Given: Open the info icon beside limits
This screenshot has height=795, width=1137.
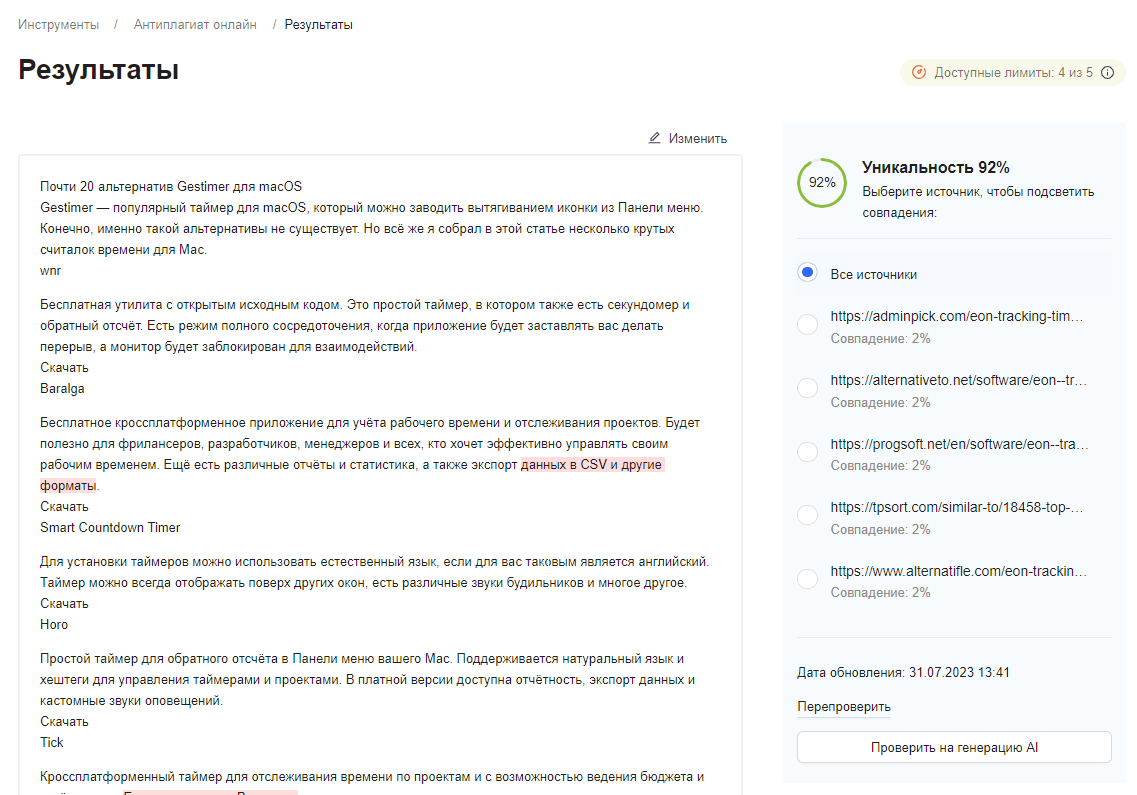Looking at the screenshot, I should tap(1107, 73).
